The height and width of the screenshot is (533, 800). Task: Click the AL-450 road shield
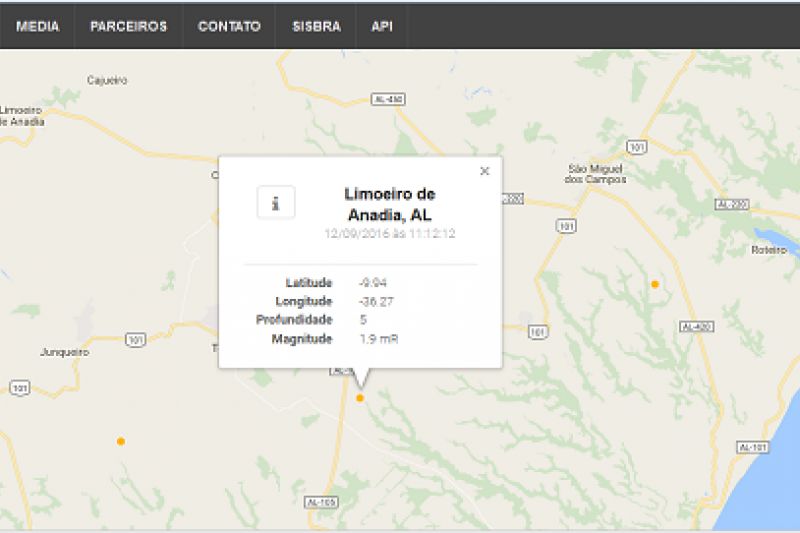coord(386,99)
